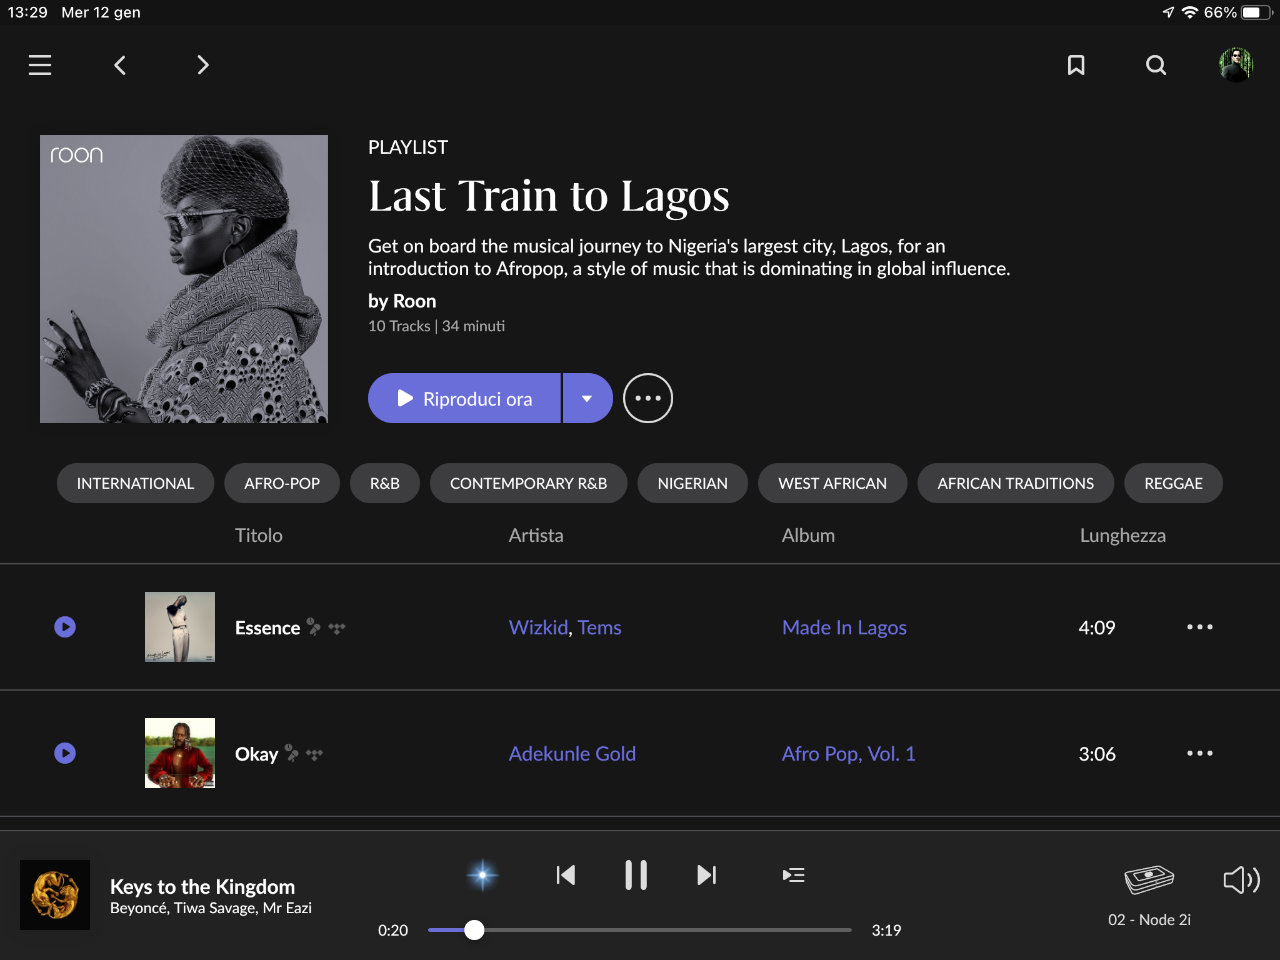Open the hamburger navigation menu

pyautogui.click(x=40, y=65)
